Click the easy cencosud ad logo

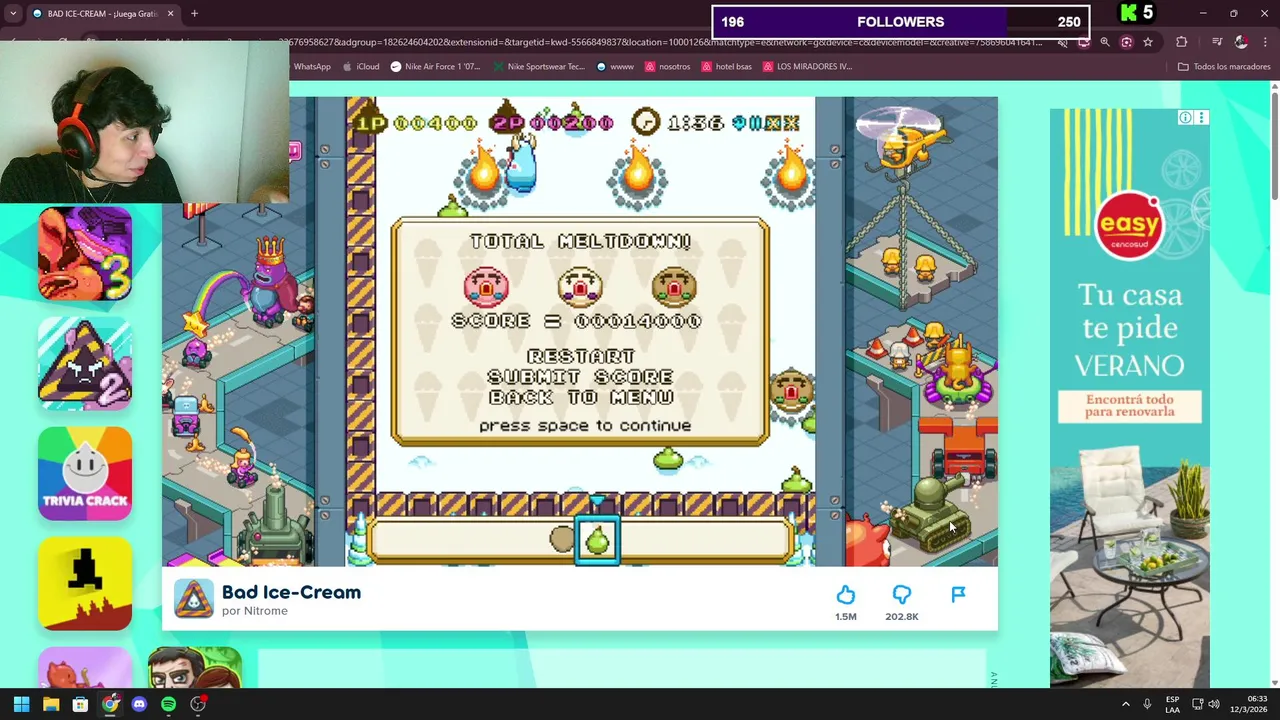1130,225
